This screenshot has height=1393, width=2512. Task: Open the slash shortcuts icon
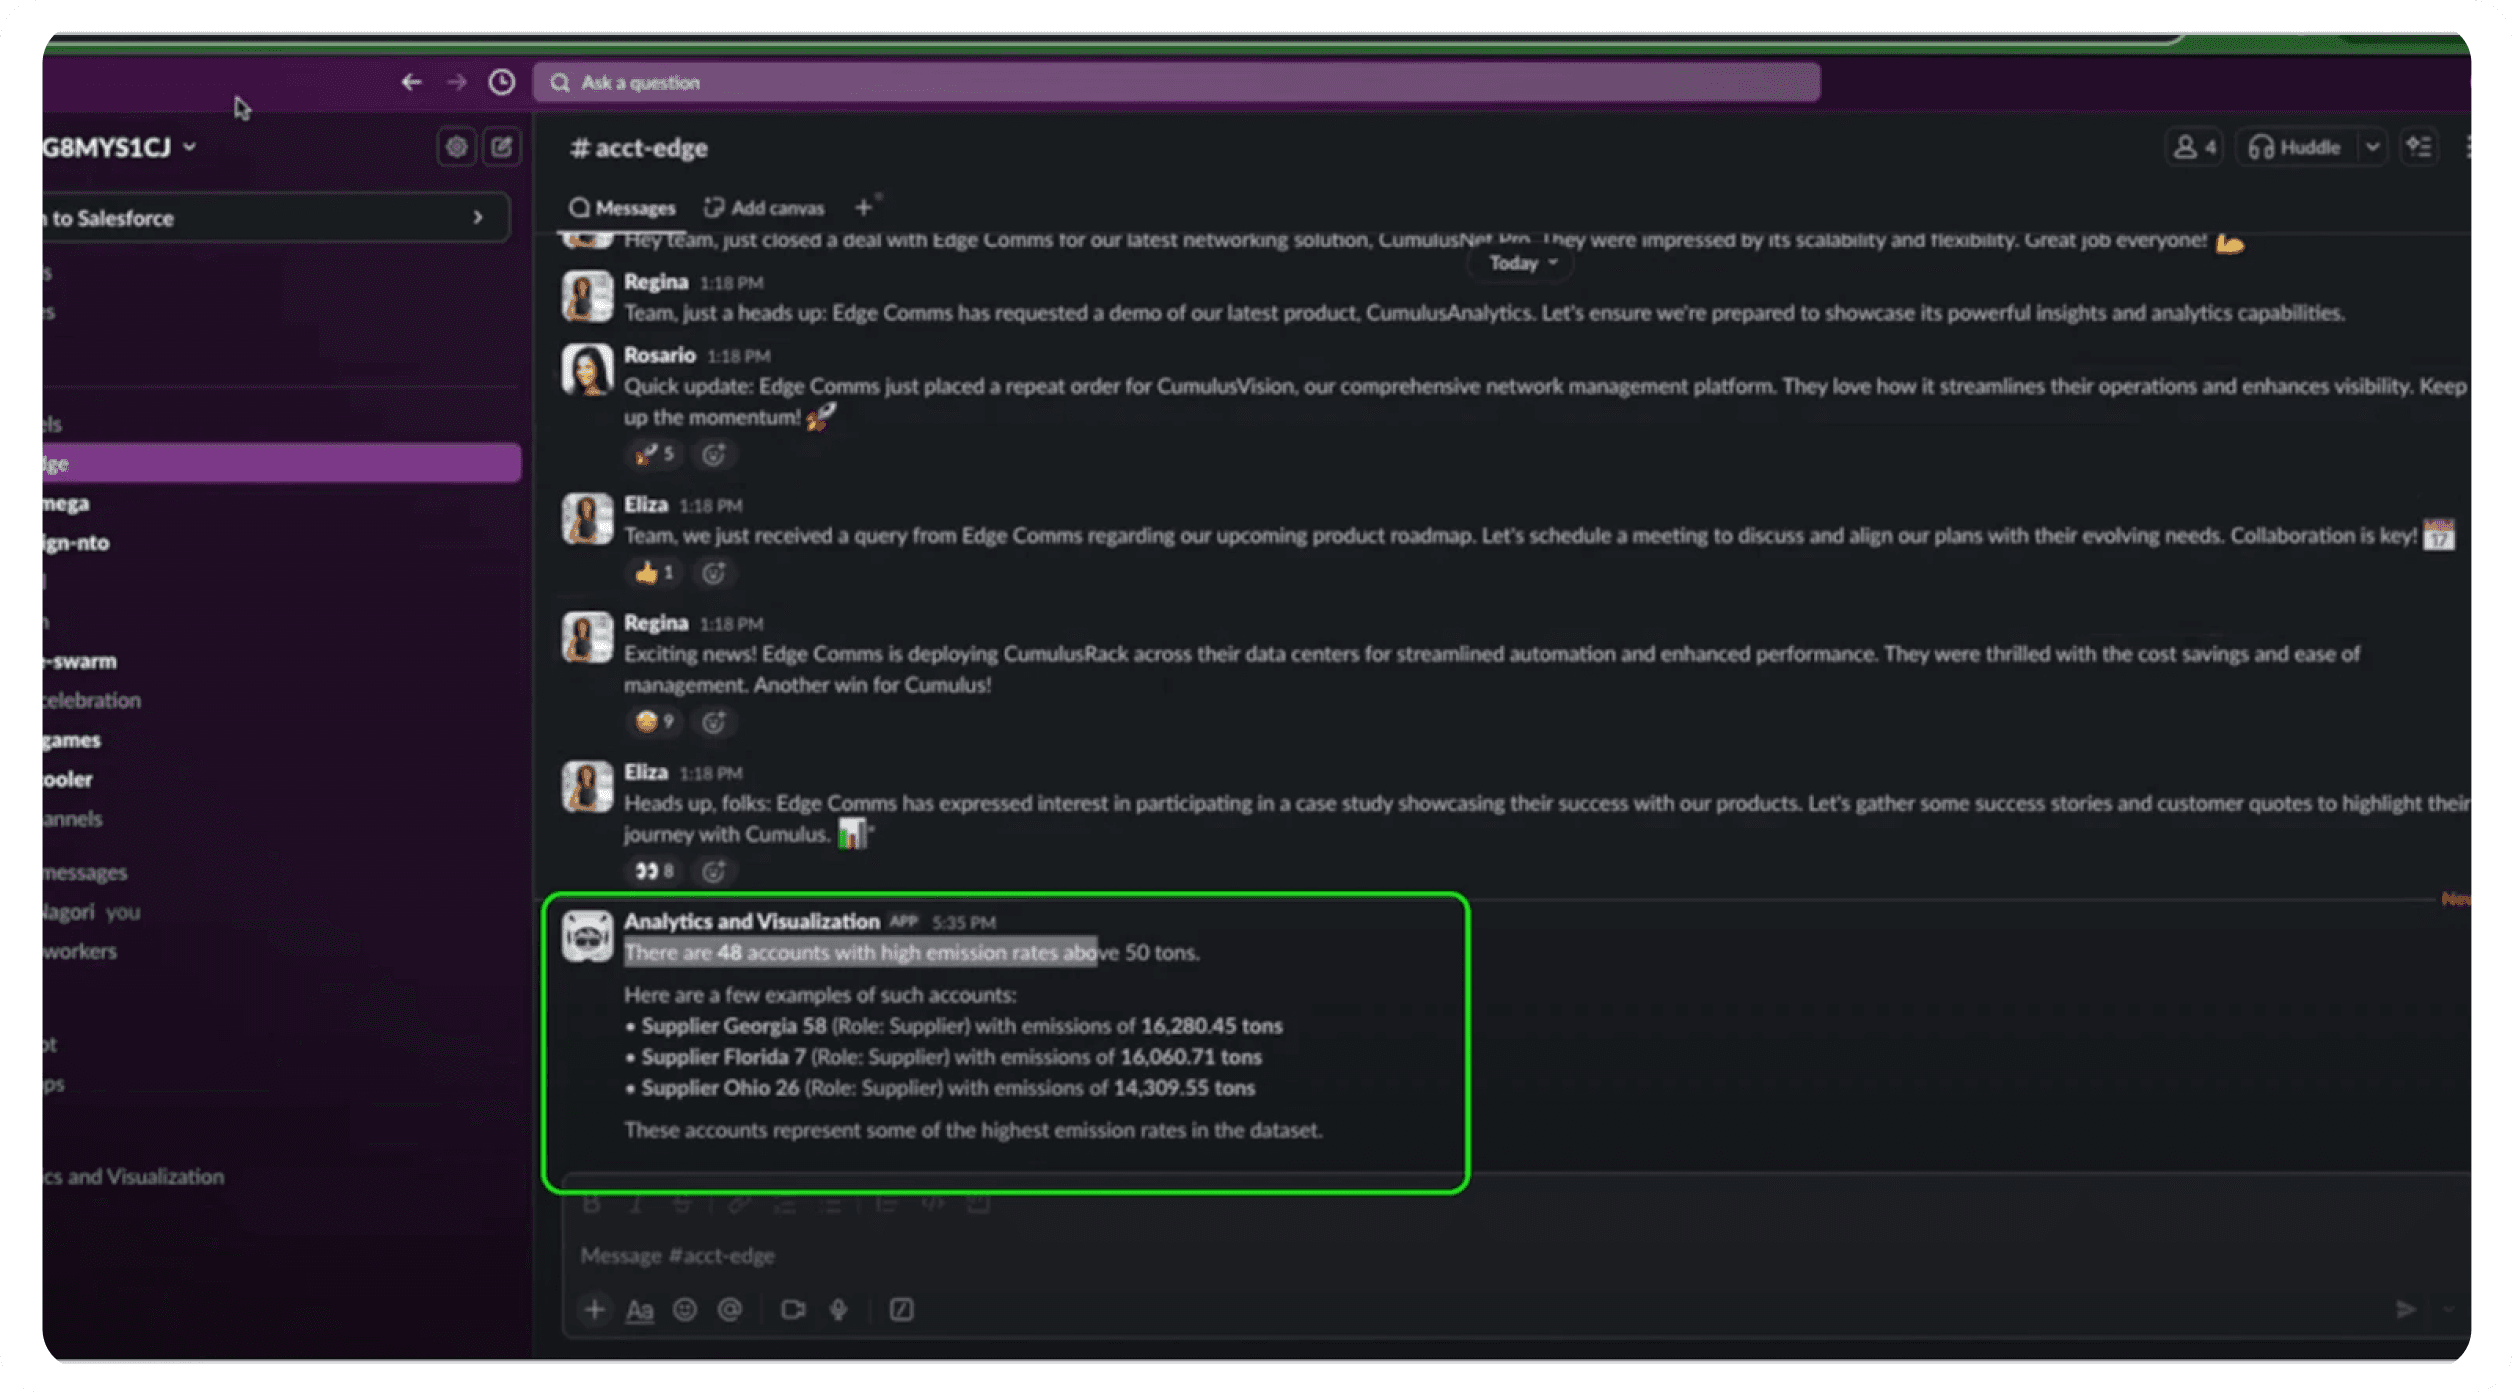(901, 1309)
